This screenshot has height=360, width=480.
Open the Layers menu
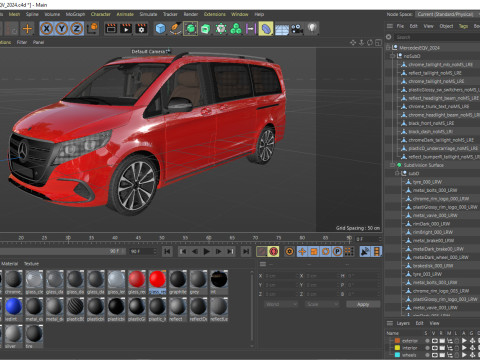tap(403, 323)
